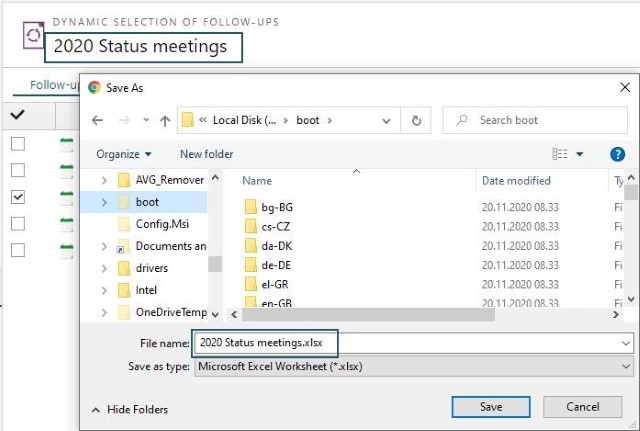
Task: Click the horizontal scrollbar in file list
Action: point(368,315)
